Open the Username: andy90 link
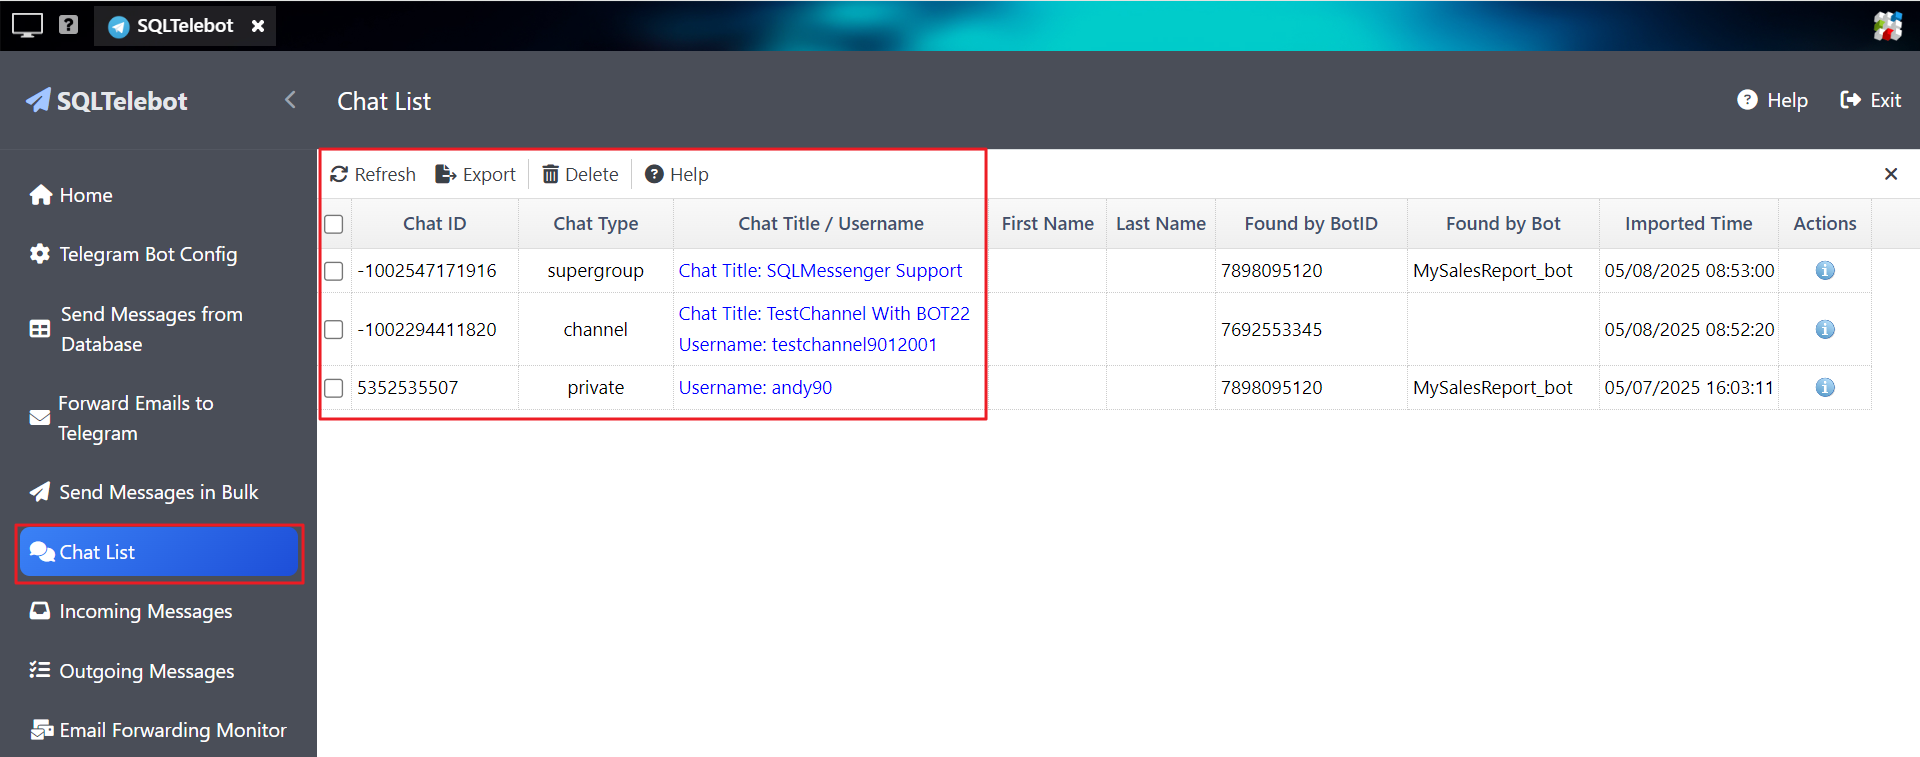The width and height of the screenshot is (1920, 757). point(755,387)
